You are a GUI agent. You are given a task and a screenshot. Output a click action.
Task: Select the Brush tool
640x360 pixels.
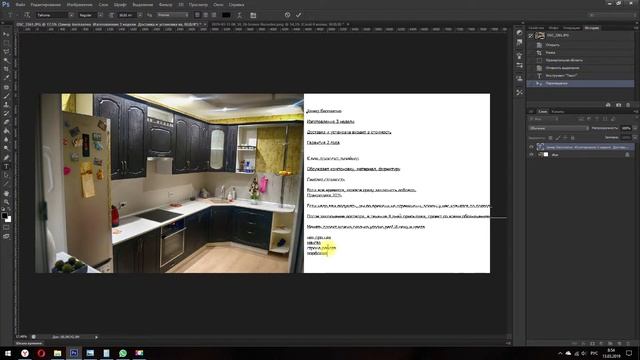6,96
